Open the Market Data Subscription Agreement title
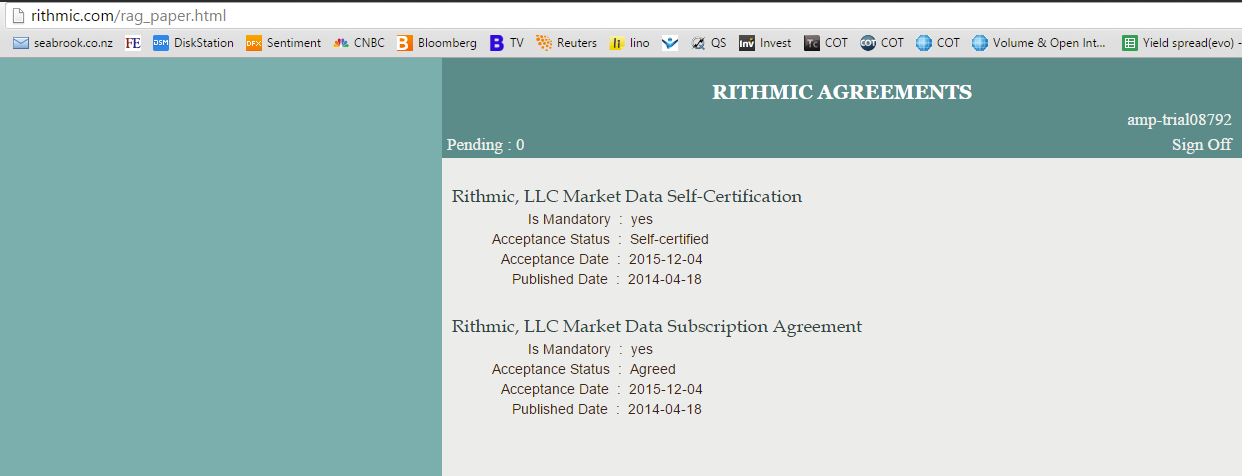The height and width of the screenshot is (476, 1242). (657, 326)
